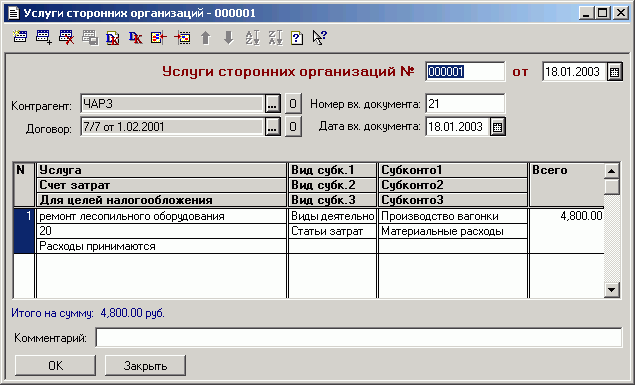The image size is (635, 385).
Task: Click the Дата вх. документа date field
Action: coord(458,127)
